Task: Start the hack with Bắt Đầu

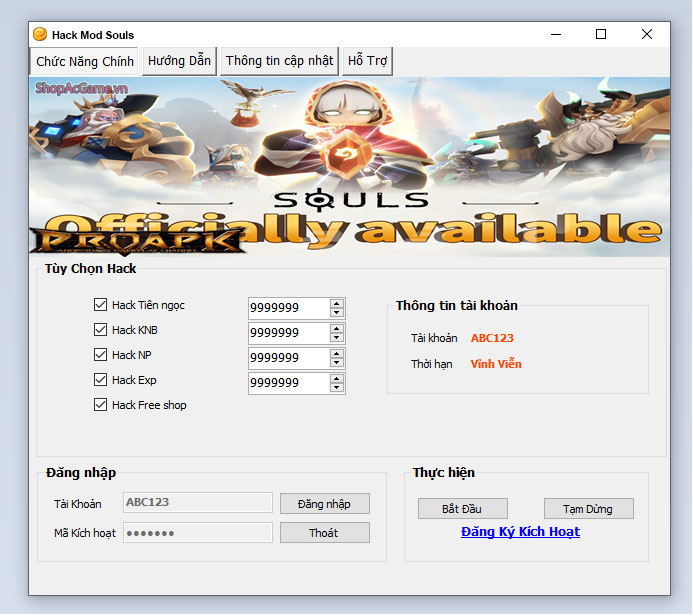Action: click(x=462, y=509)
